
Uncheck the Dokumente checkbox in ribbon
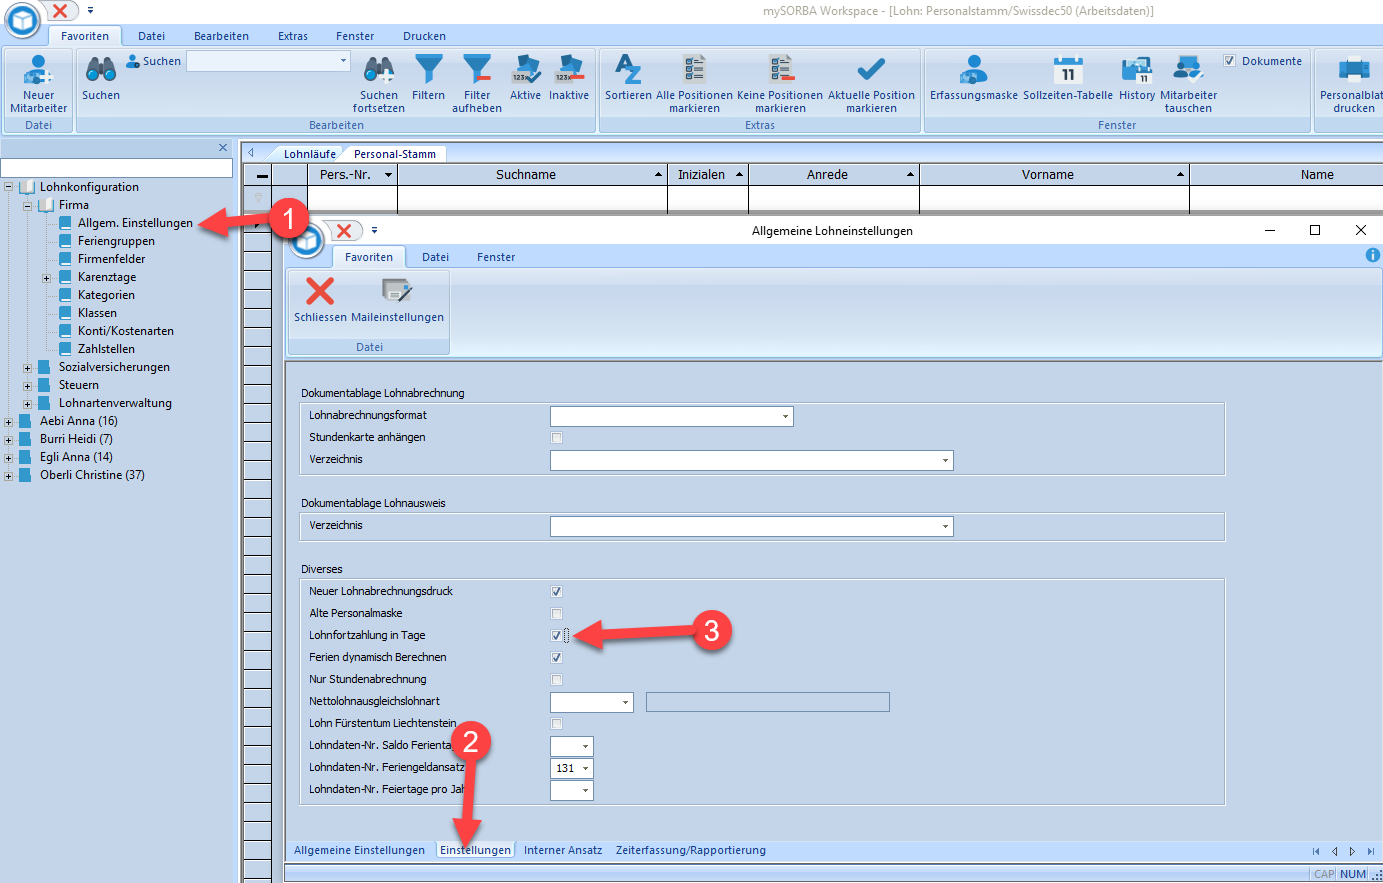click(1230, 61)
